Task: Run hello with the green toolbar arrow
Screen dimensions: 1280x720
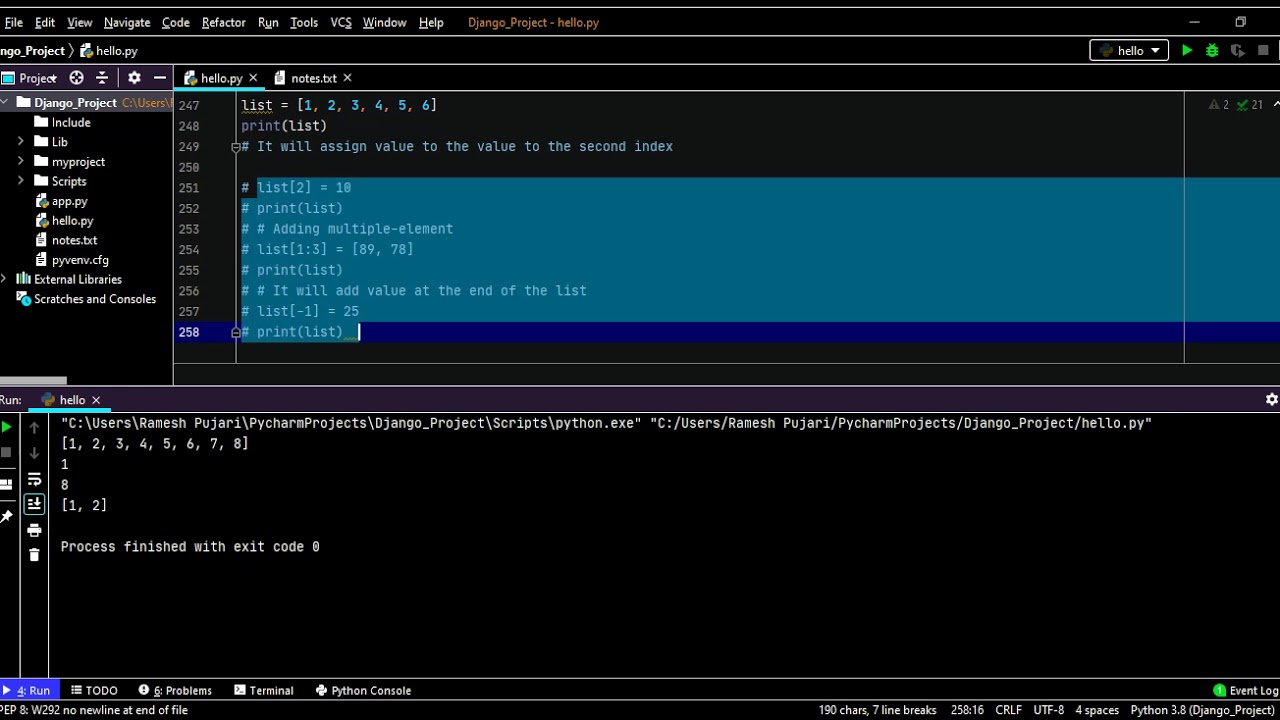Action: (1187, 50)
